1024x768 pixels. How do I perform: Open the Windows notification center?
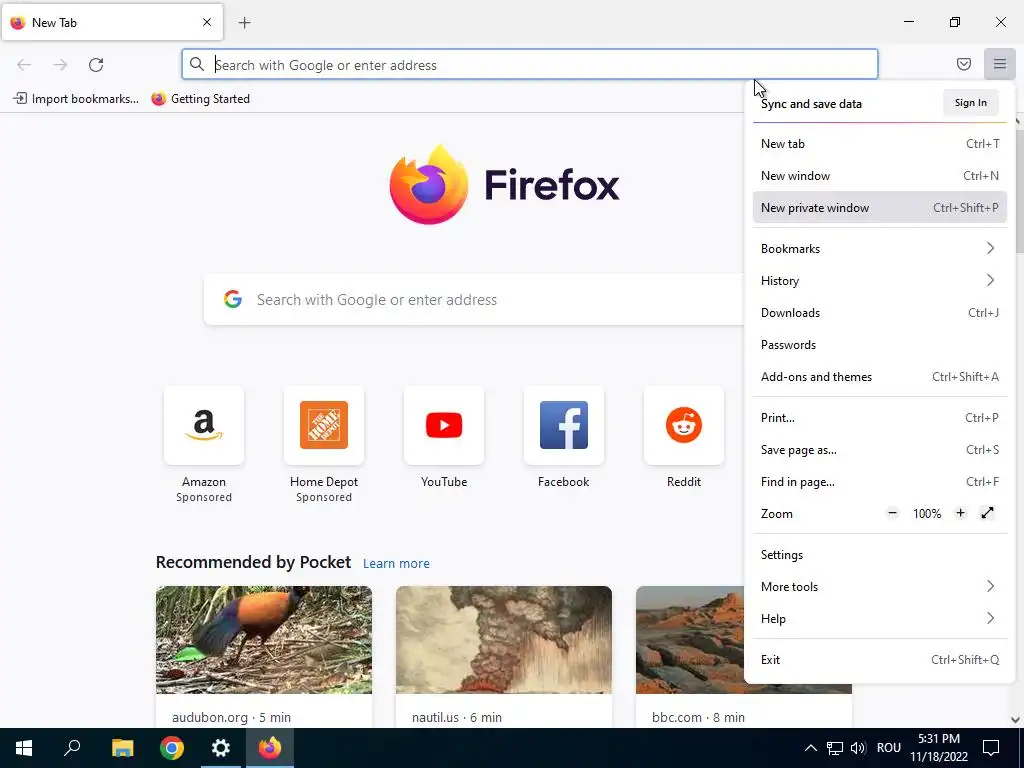click(x=991, y=748)
